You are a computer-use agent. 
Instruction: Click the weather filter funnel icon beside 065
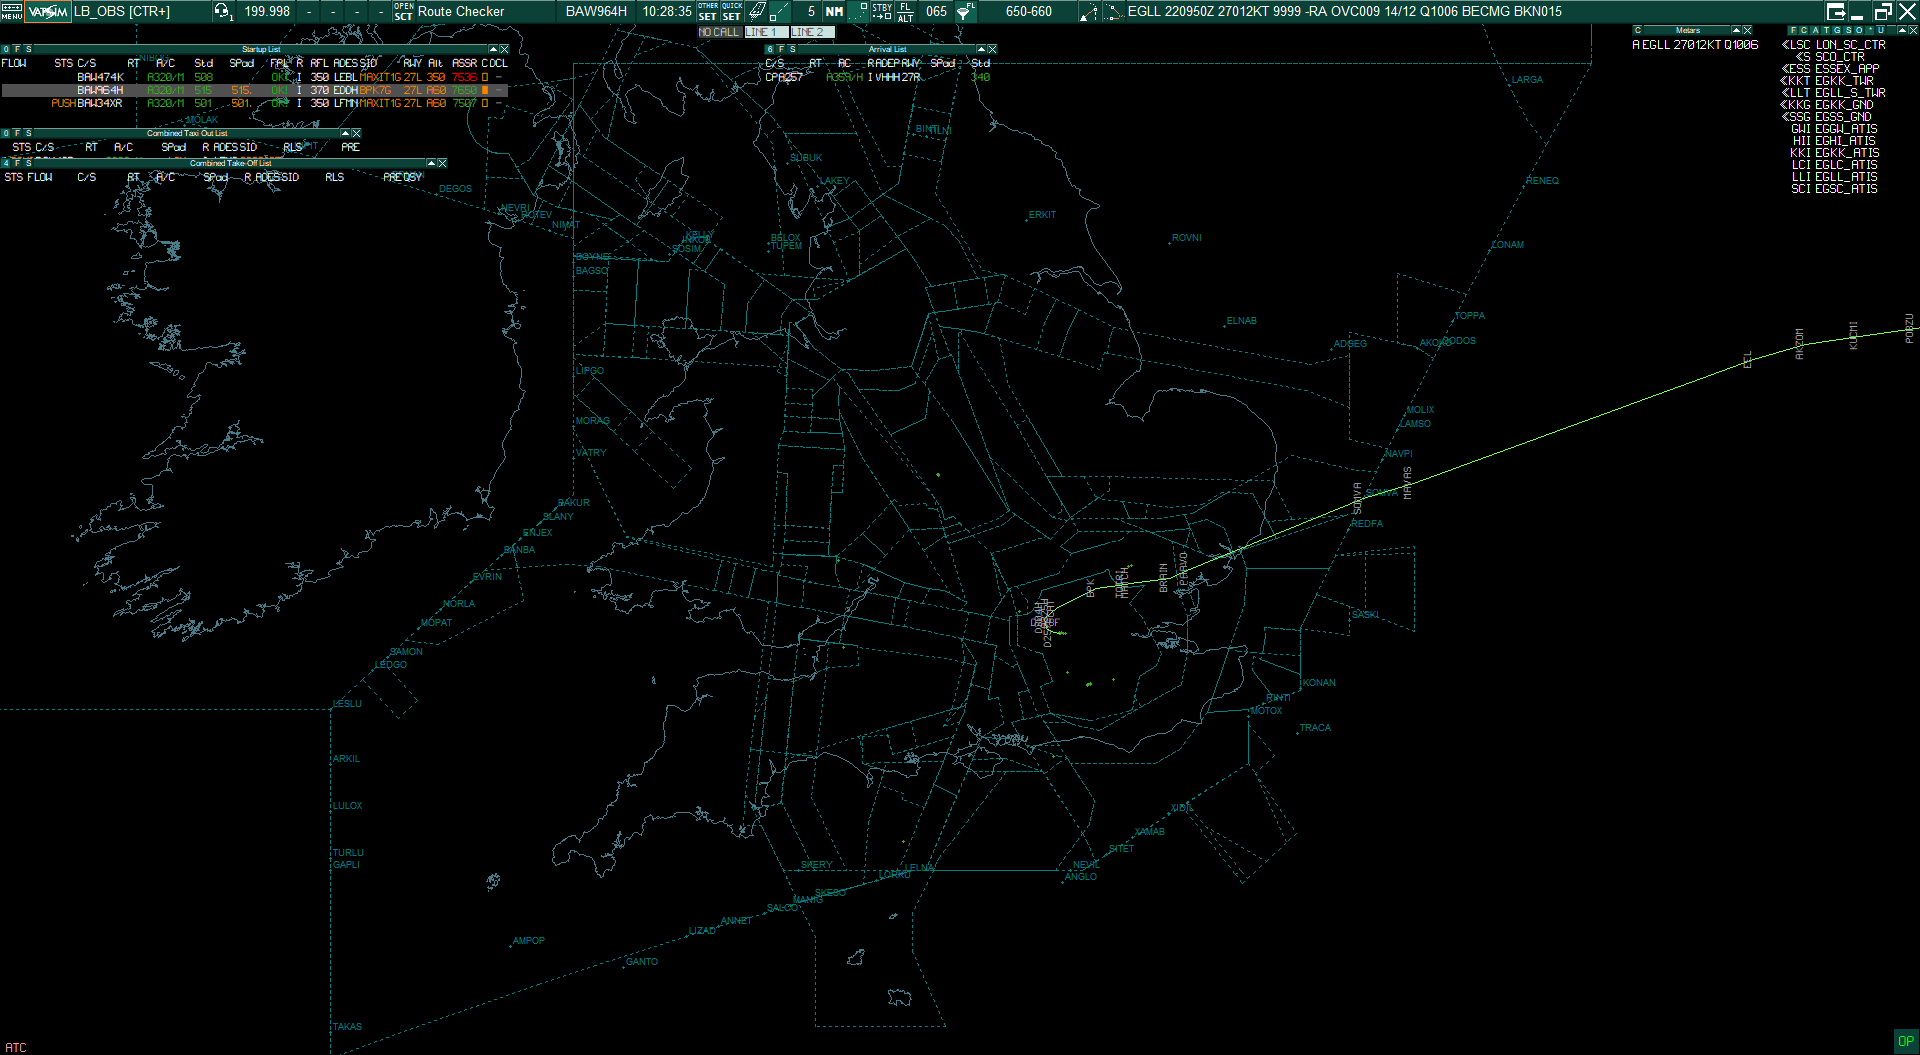pos(963,12)
